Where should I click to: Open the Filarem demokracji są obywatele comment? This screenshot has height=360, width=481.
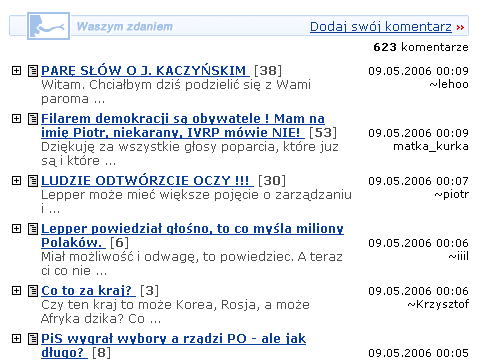(183, 126)
